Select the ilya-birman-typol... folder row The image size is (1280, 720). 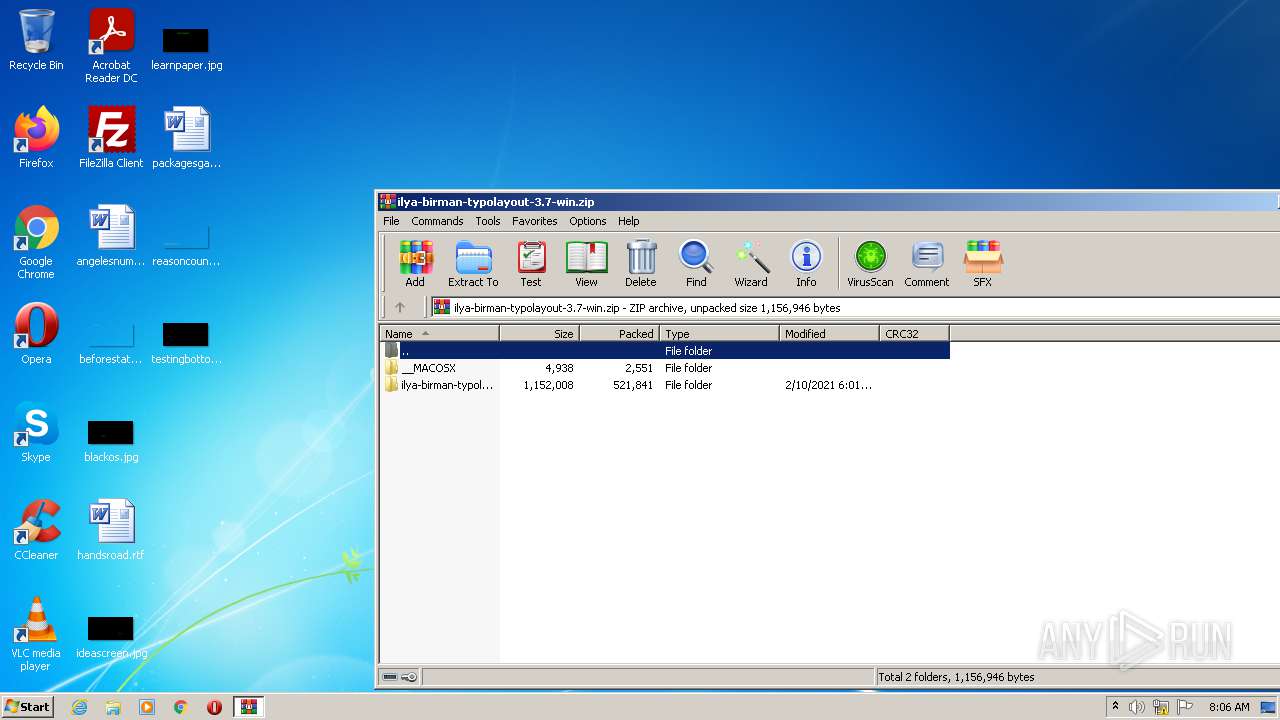pyautogui.click(x=665, y=385)
